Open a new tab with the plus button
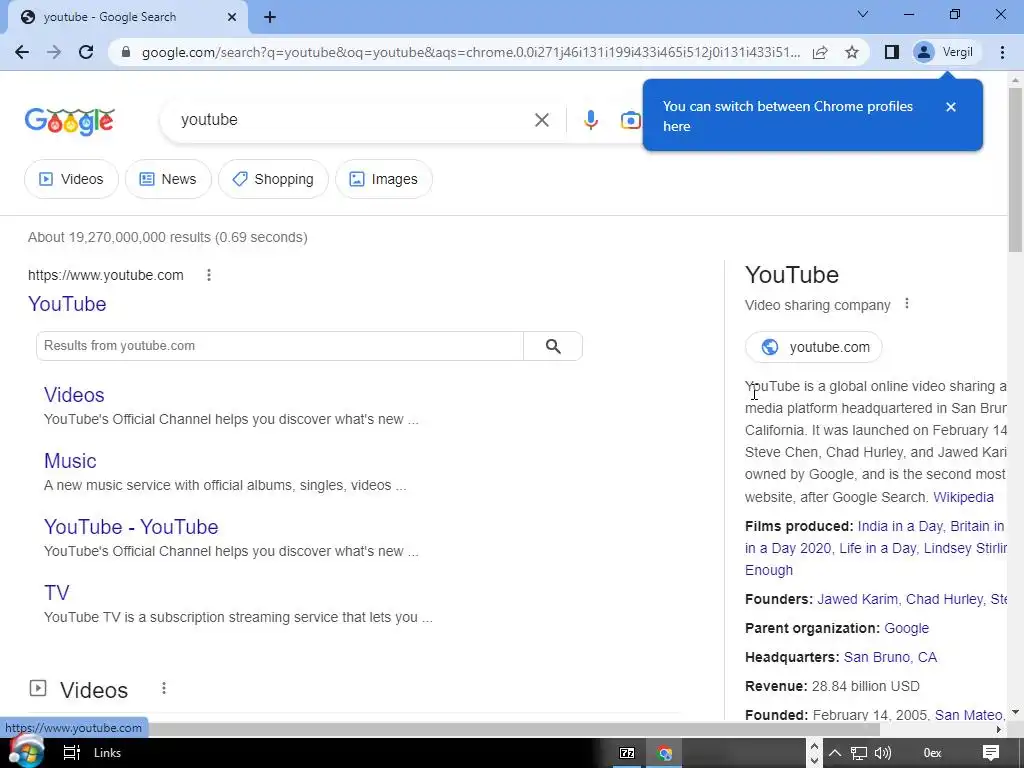 270,18
